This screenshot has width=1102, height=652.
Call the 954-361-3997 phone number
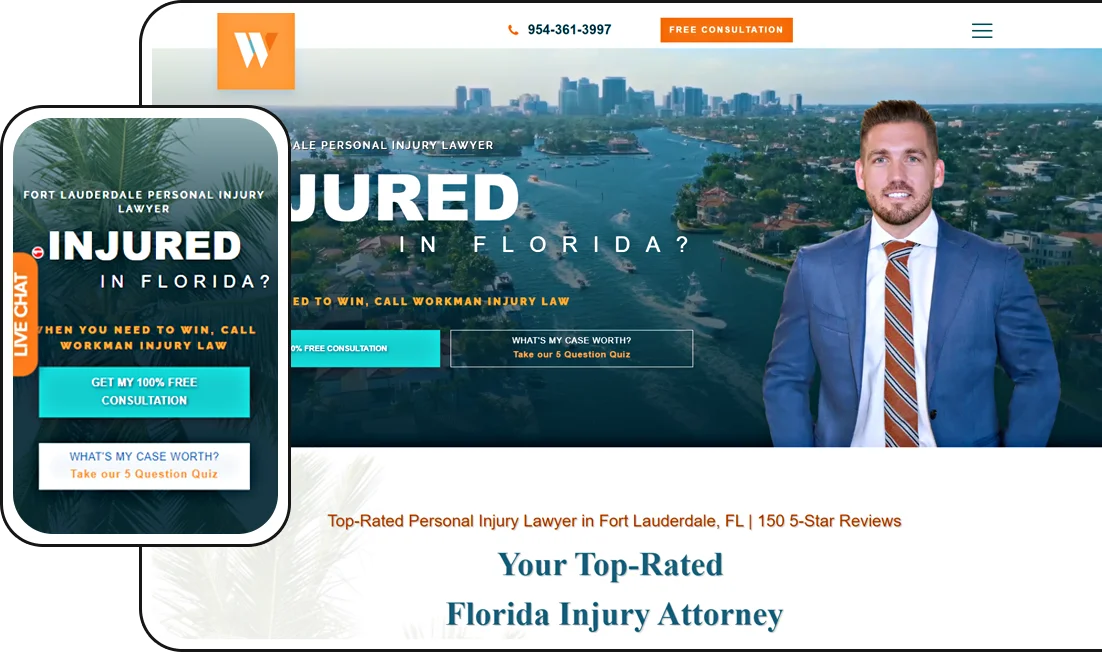point(569,30)
